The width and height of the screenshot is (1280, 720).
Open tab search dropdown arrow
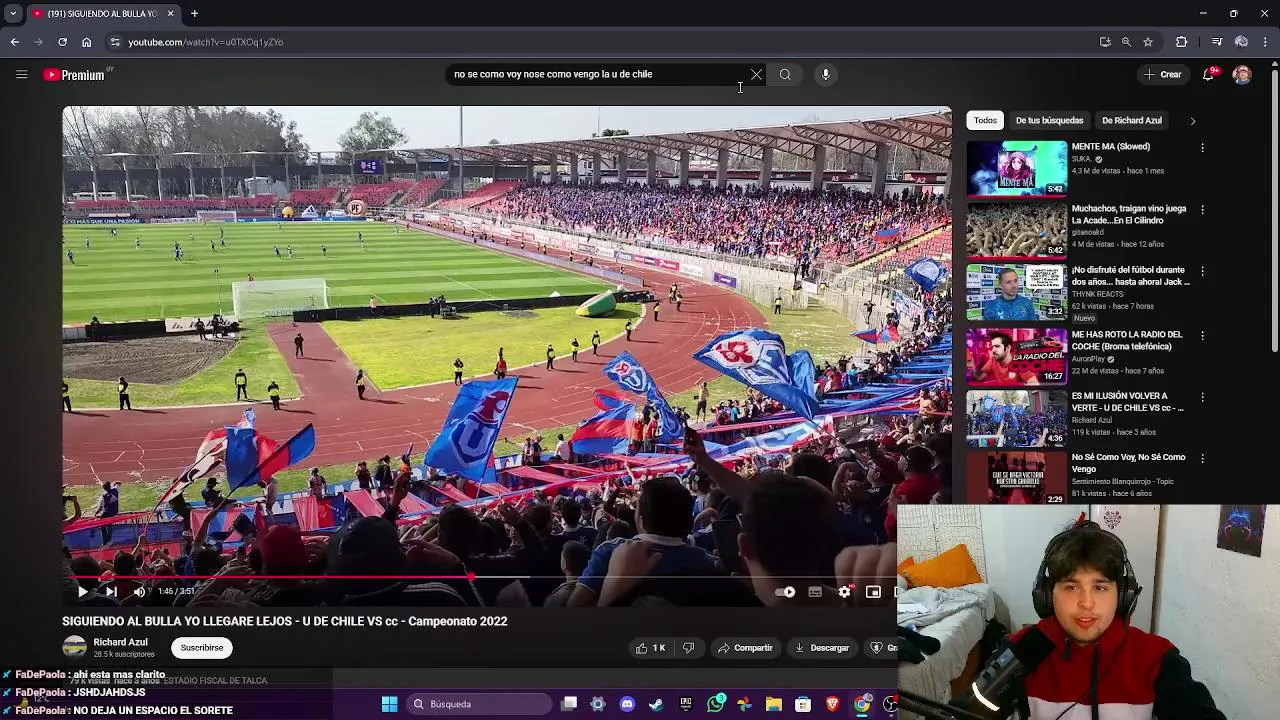pos(13,13)
